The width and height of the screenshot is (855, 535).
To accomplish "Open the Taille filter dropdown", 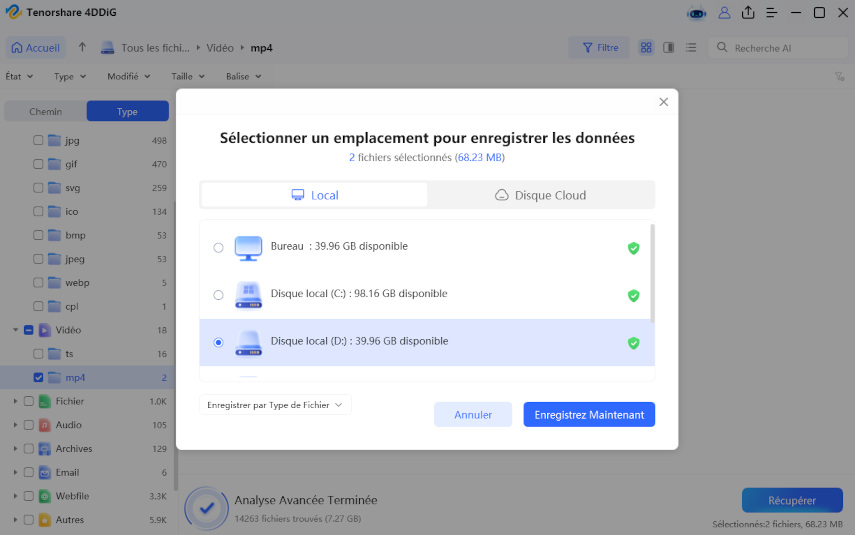I will pyautogui.click(x=188, y=76).
